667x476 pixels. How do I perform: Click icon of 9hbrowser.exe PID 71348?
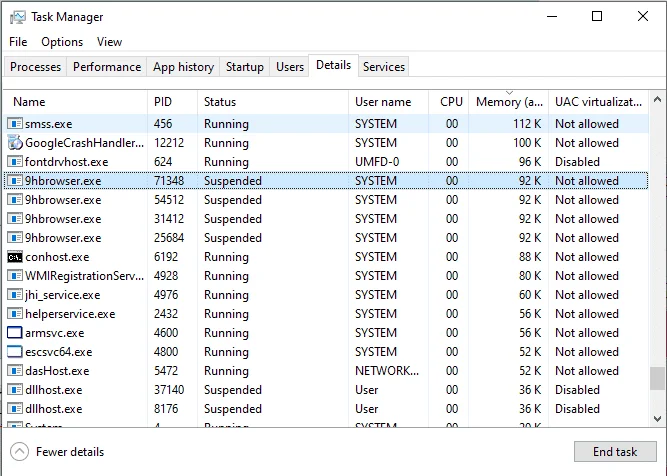[x=15, y=181]
